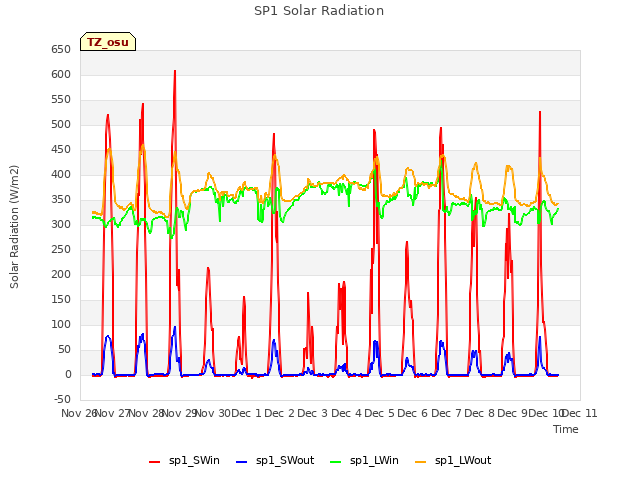Click the Nov 30 x-axis date label
The height and width of the screenshot is (480, 640).
[213, 413]
